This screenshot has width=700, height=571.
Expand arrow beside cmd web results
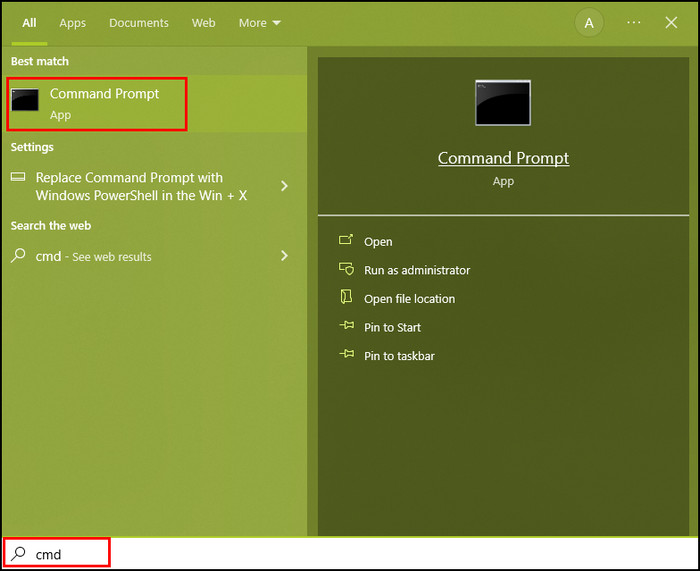tap(284, 256)
